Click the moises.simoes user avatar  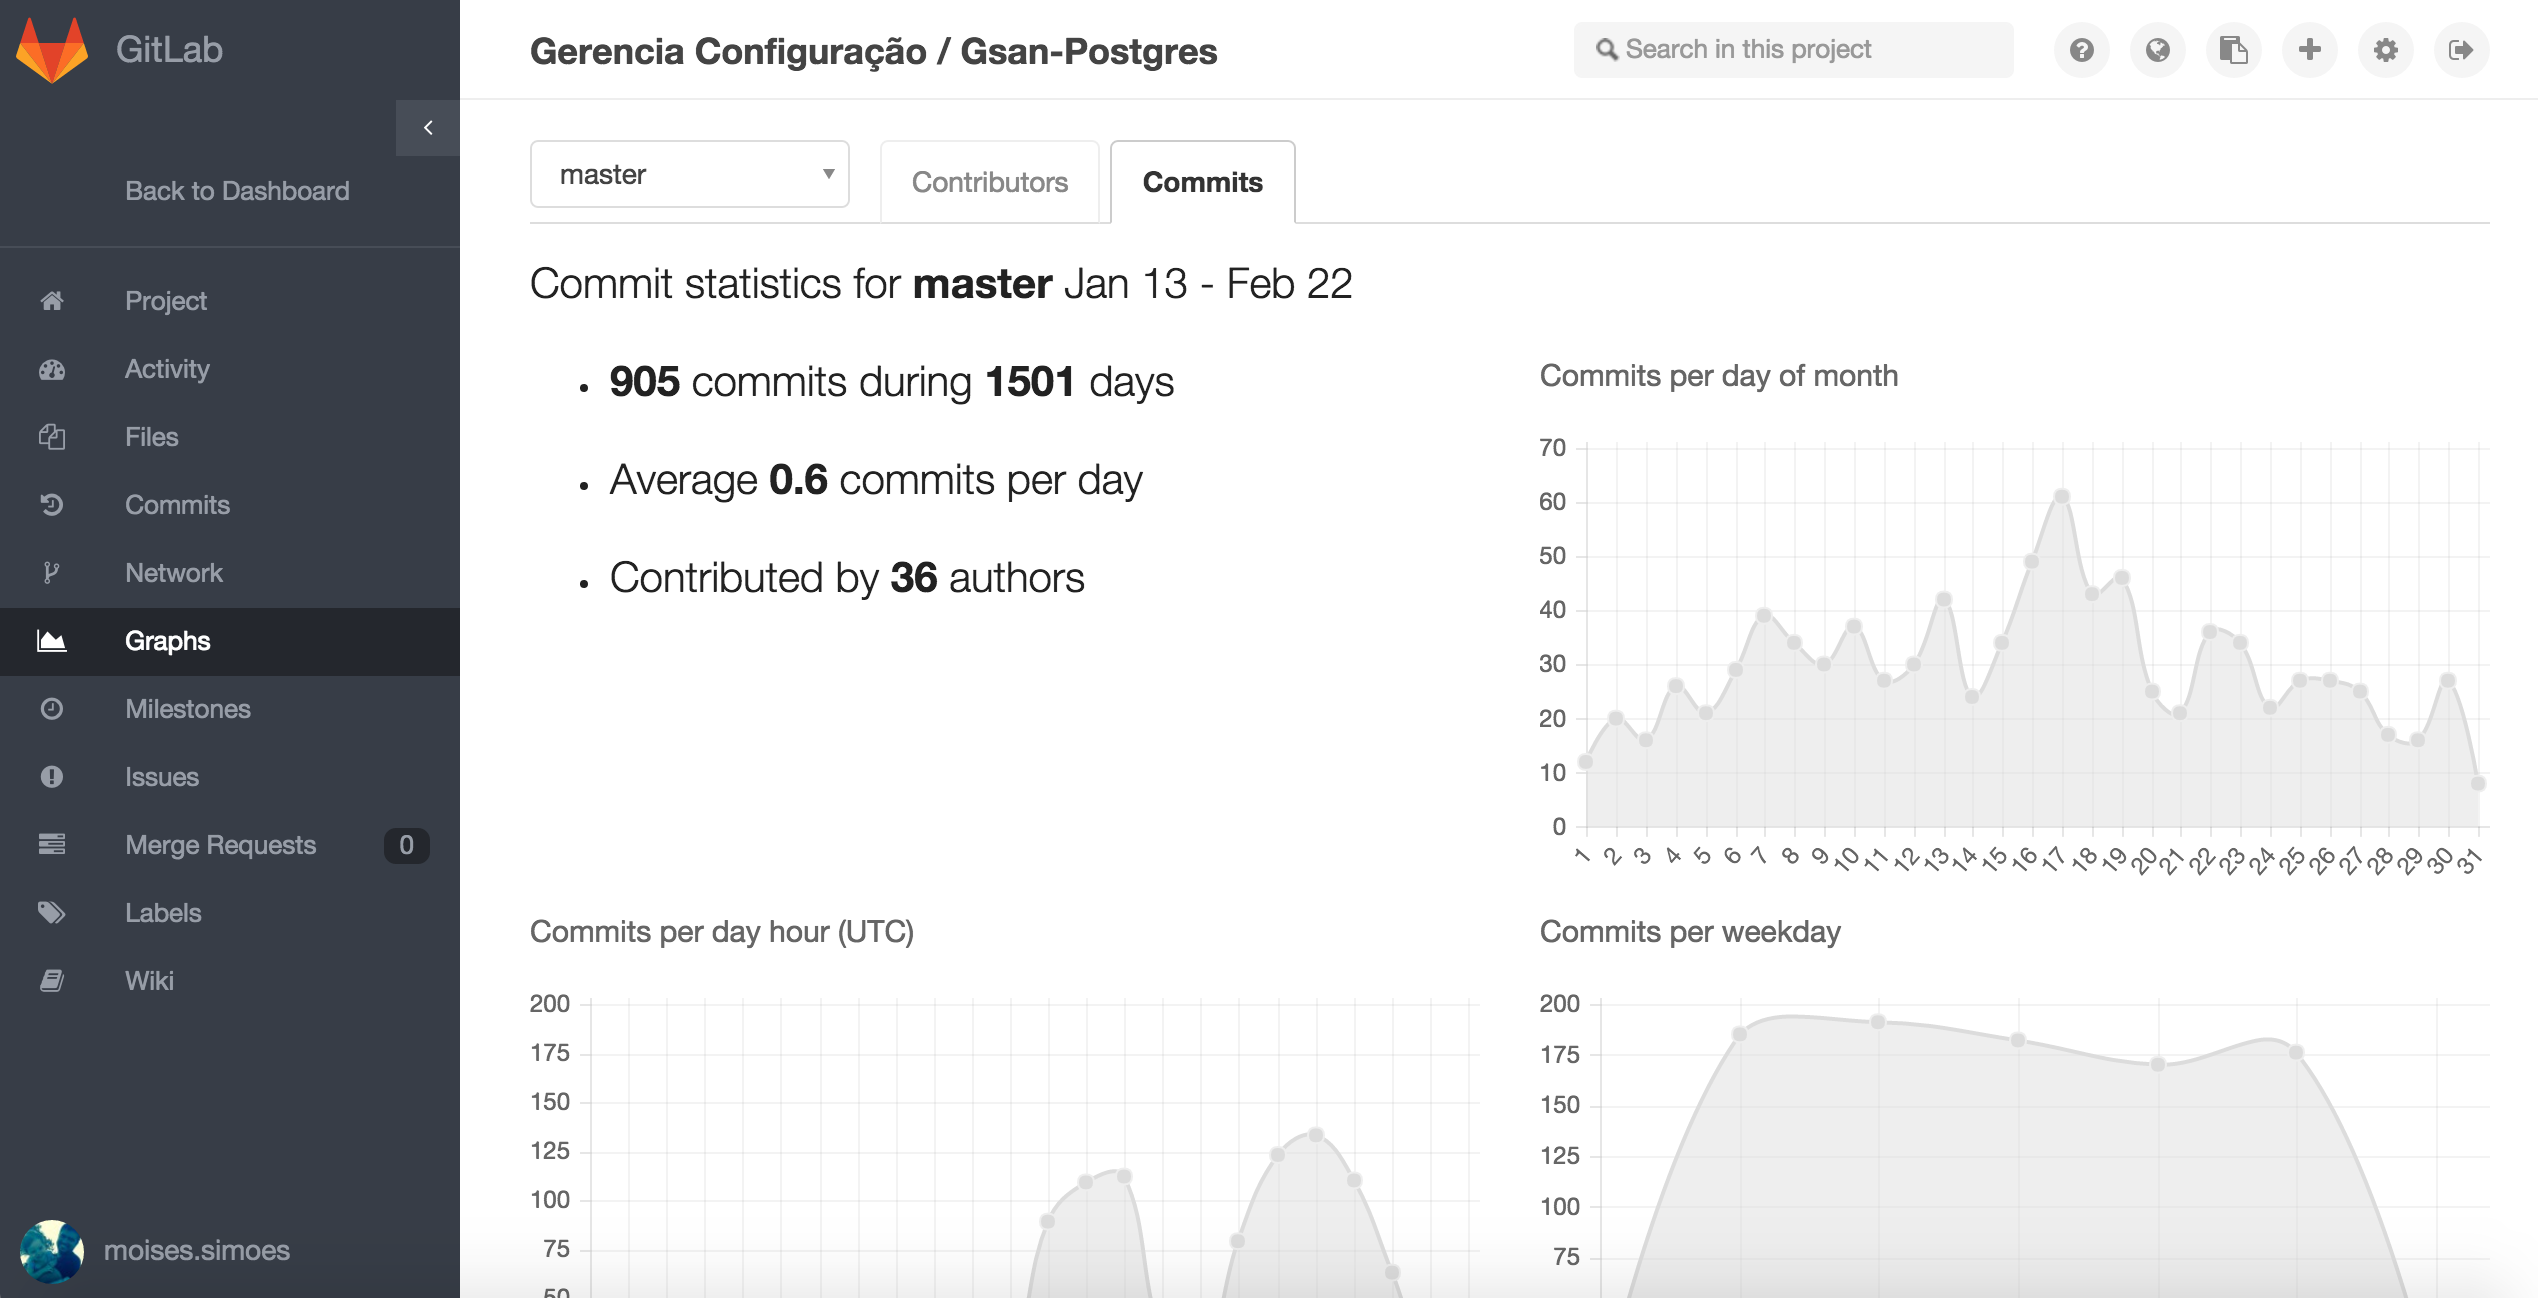(52, 1250)
